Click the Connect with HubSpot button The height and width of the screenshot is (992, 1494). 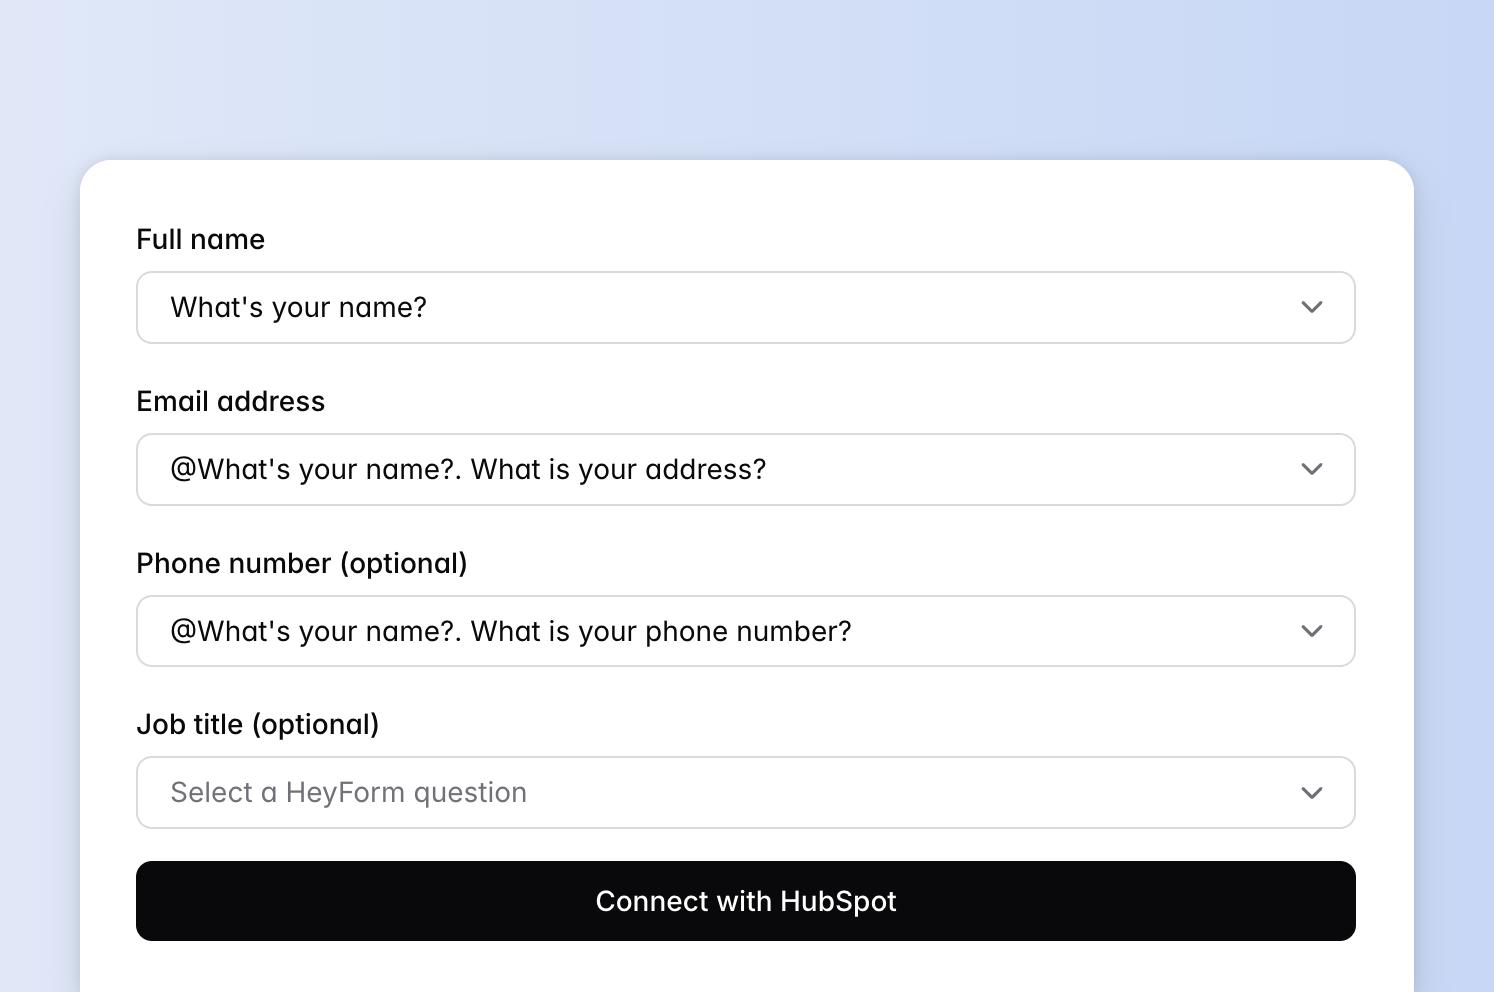coord(745,901)
